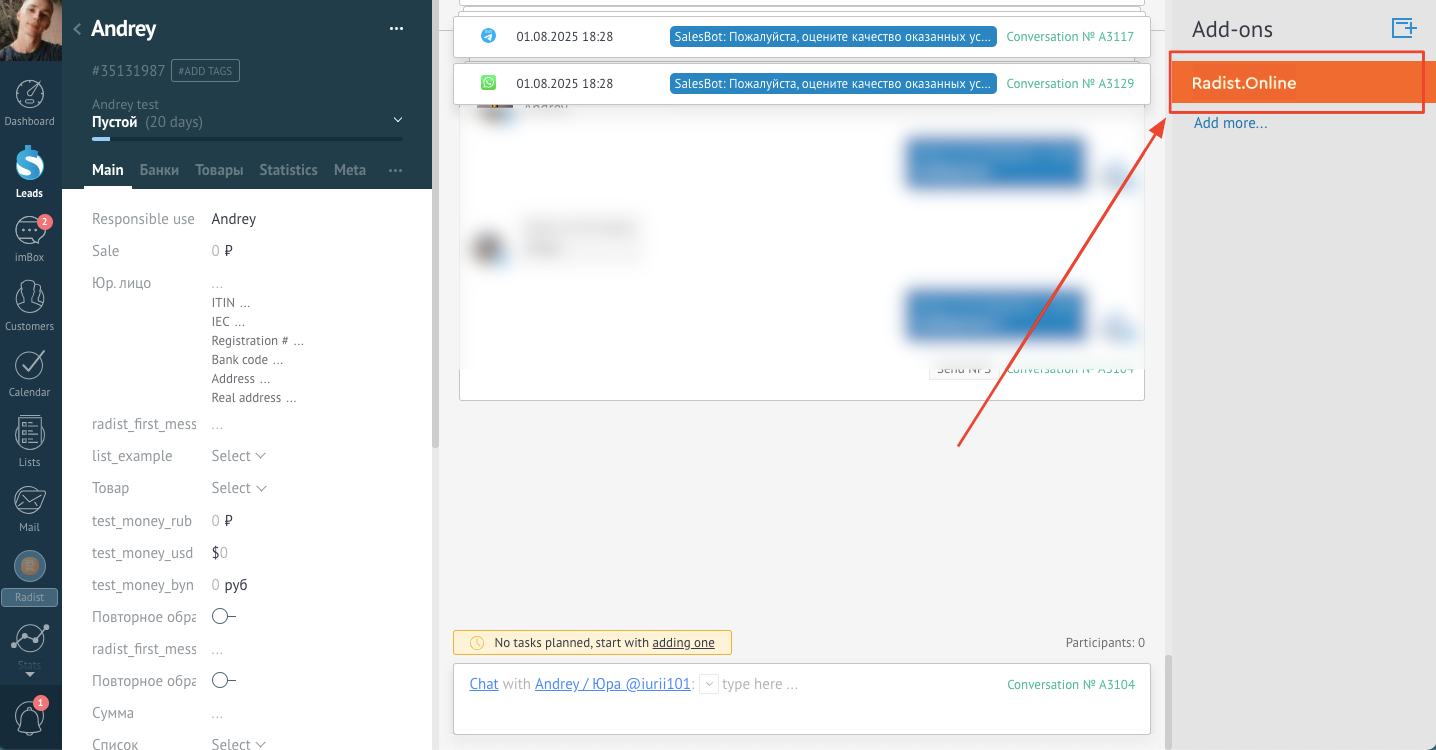Open the imBox messages icon

29,238
